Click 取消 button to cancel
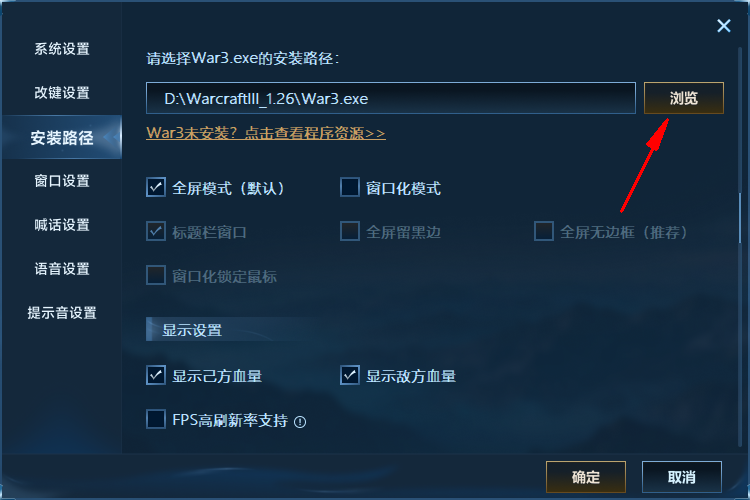The image size is (750, 500). tap(682, 477)
